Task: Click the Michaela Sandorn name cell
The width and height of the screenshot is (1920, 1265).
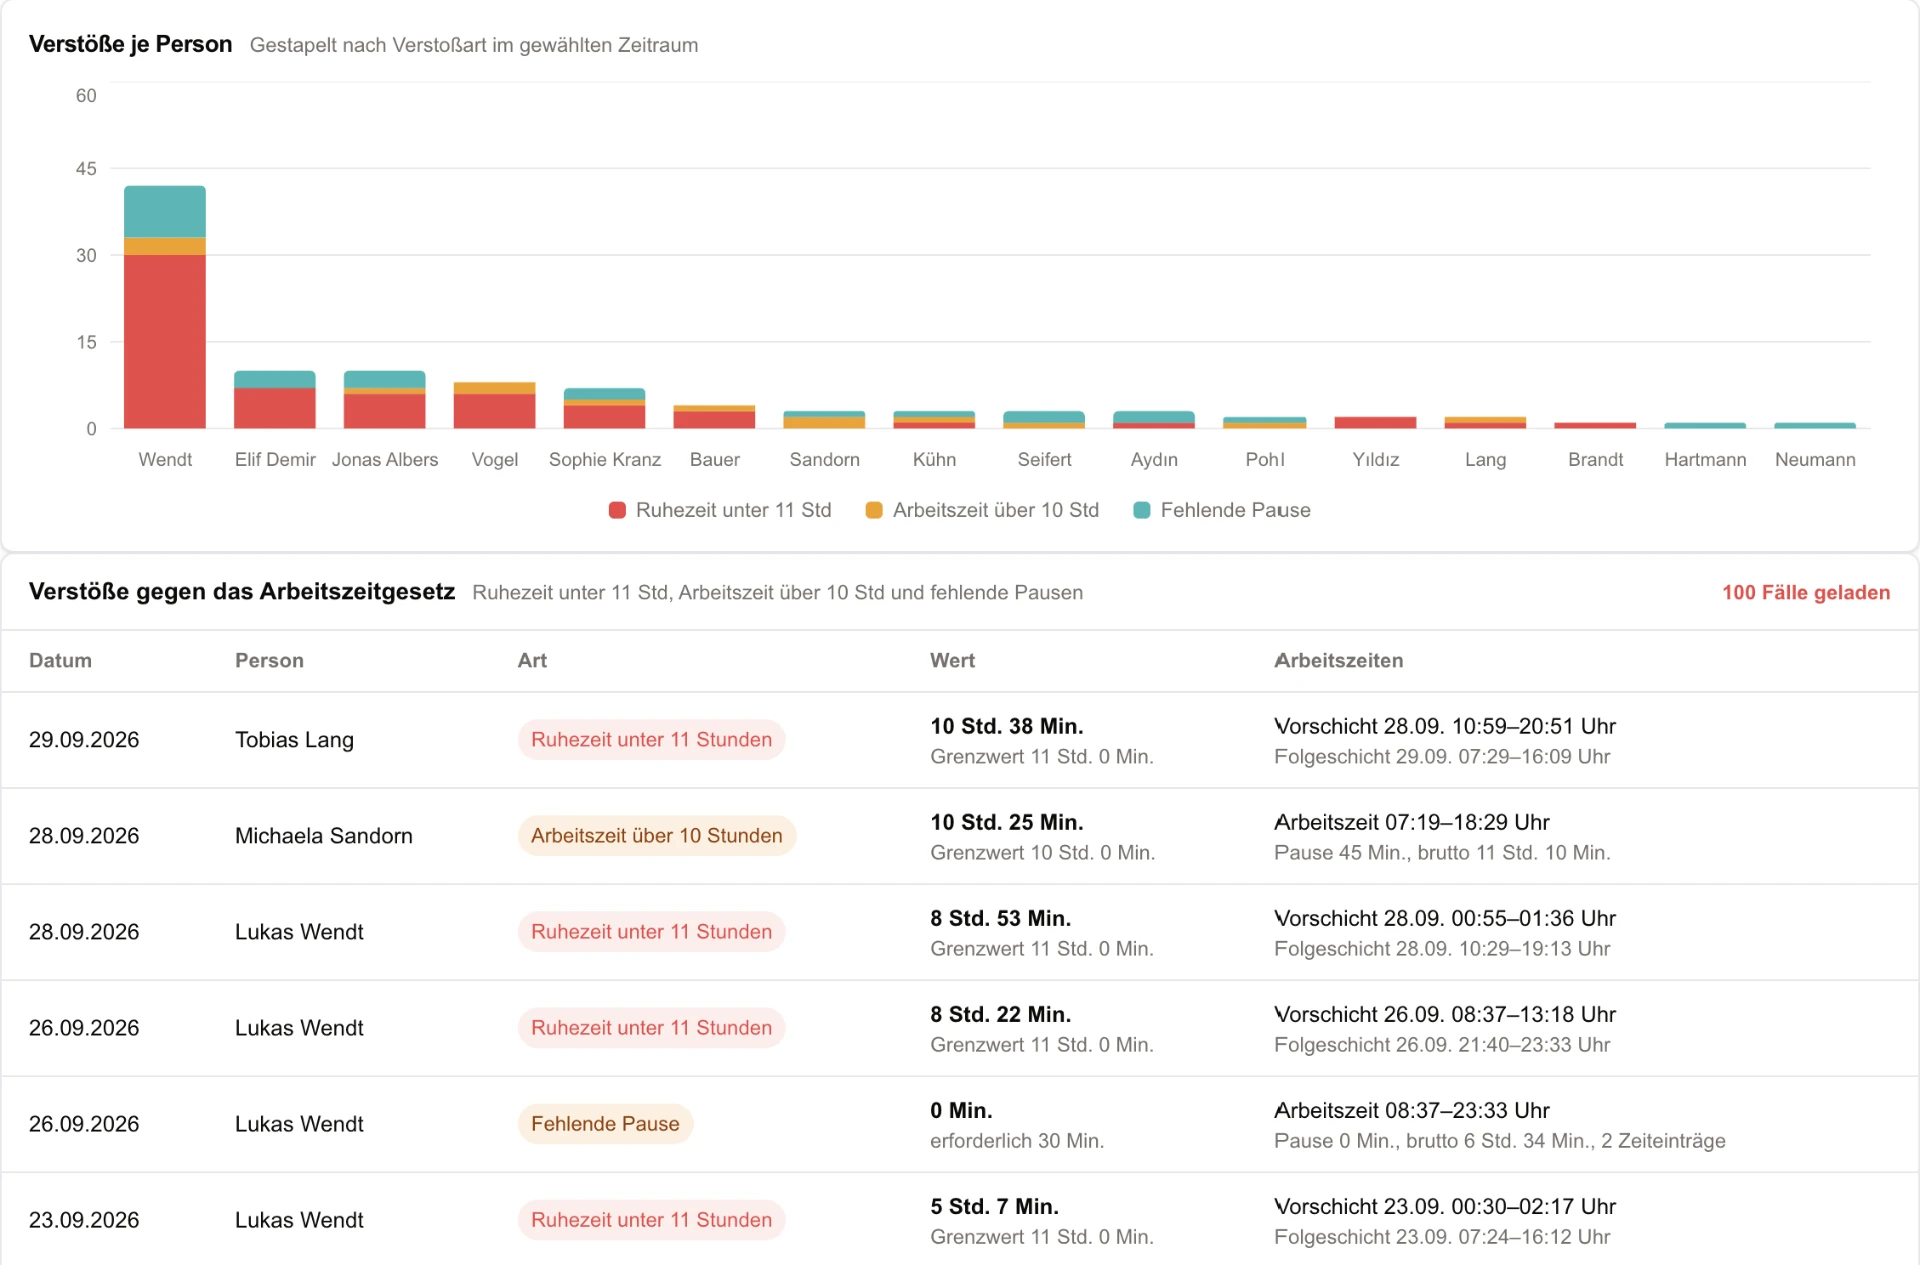Action: [x=324, y=836]
